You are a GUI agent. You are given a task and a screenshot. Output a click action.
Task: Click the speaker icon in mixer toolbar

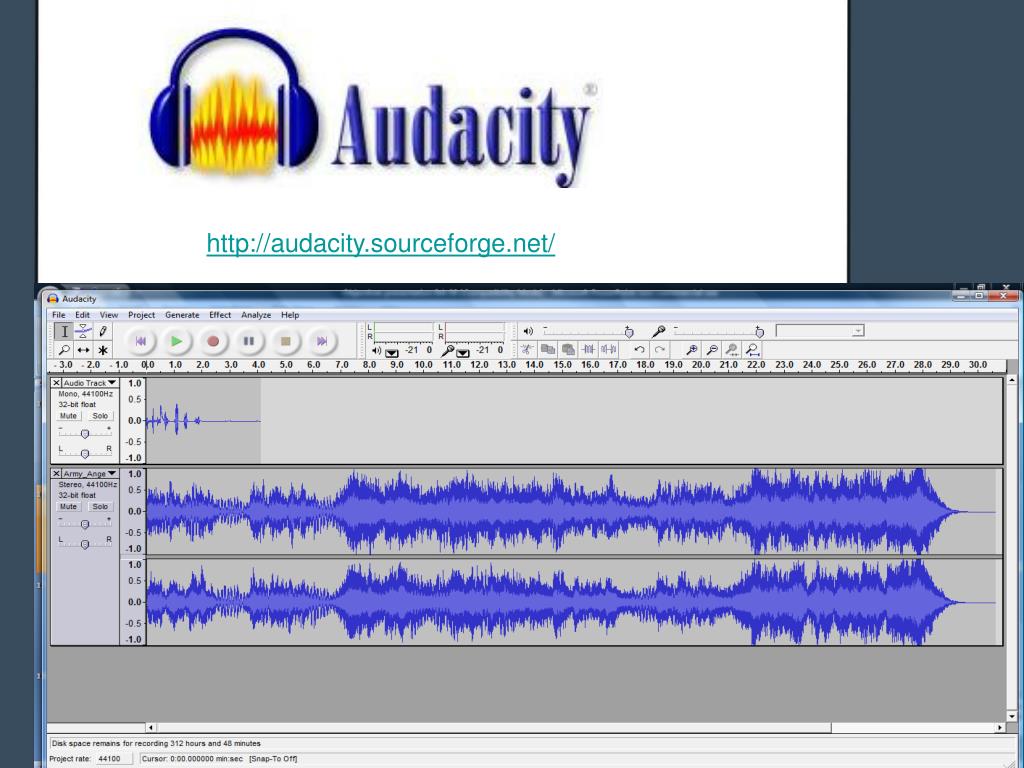click(528, 331)
